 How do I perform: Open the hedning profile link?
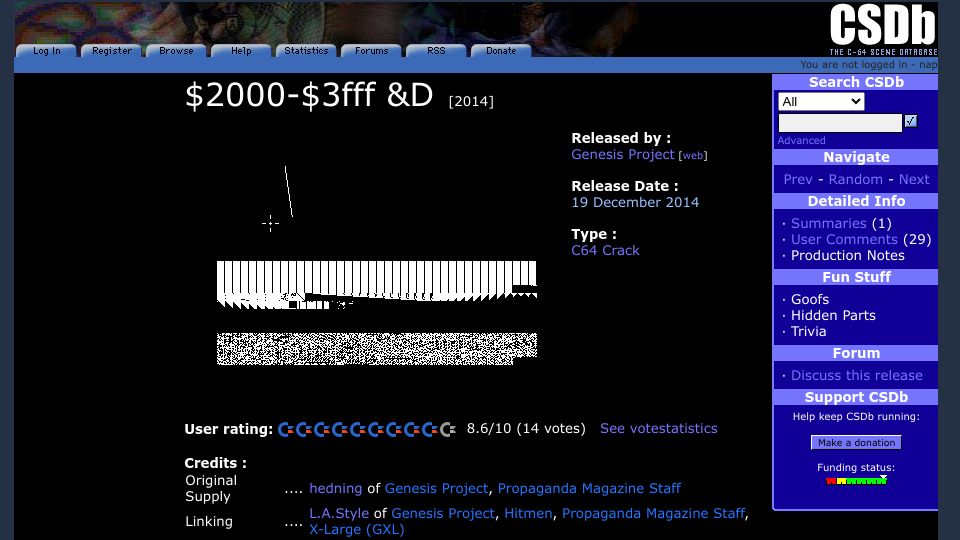pyautogui.click(x=336, y=489)
